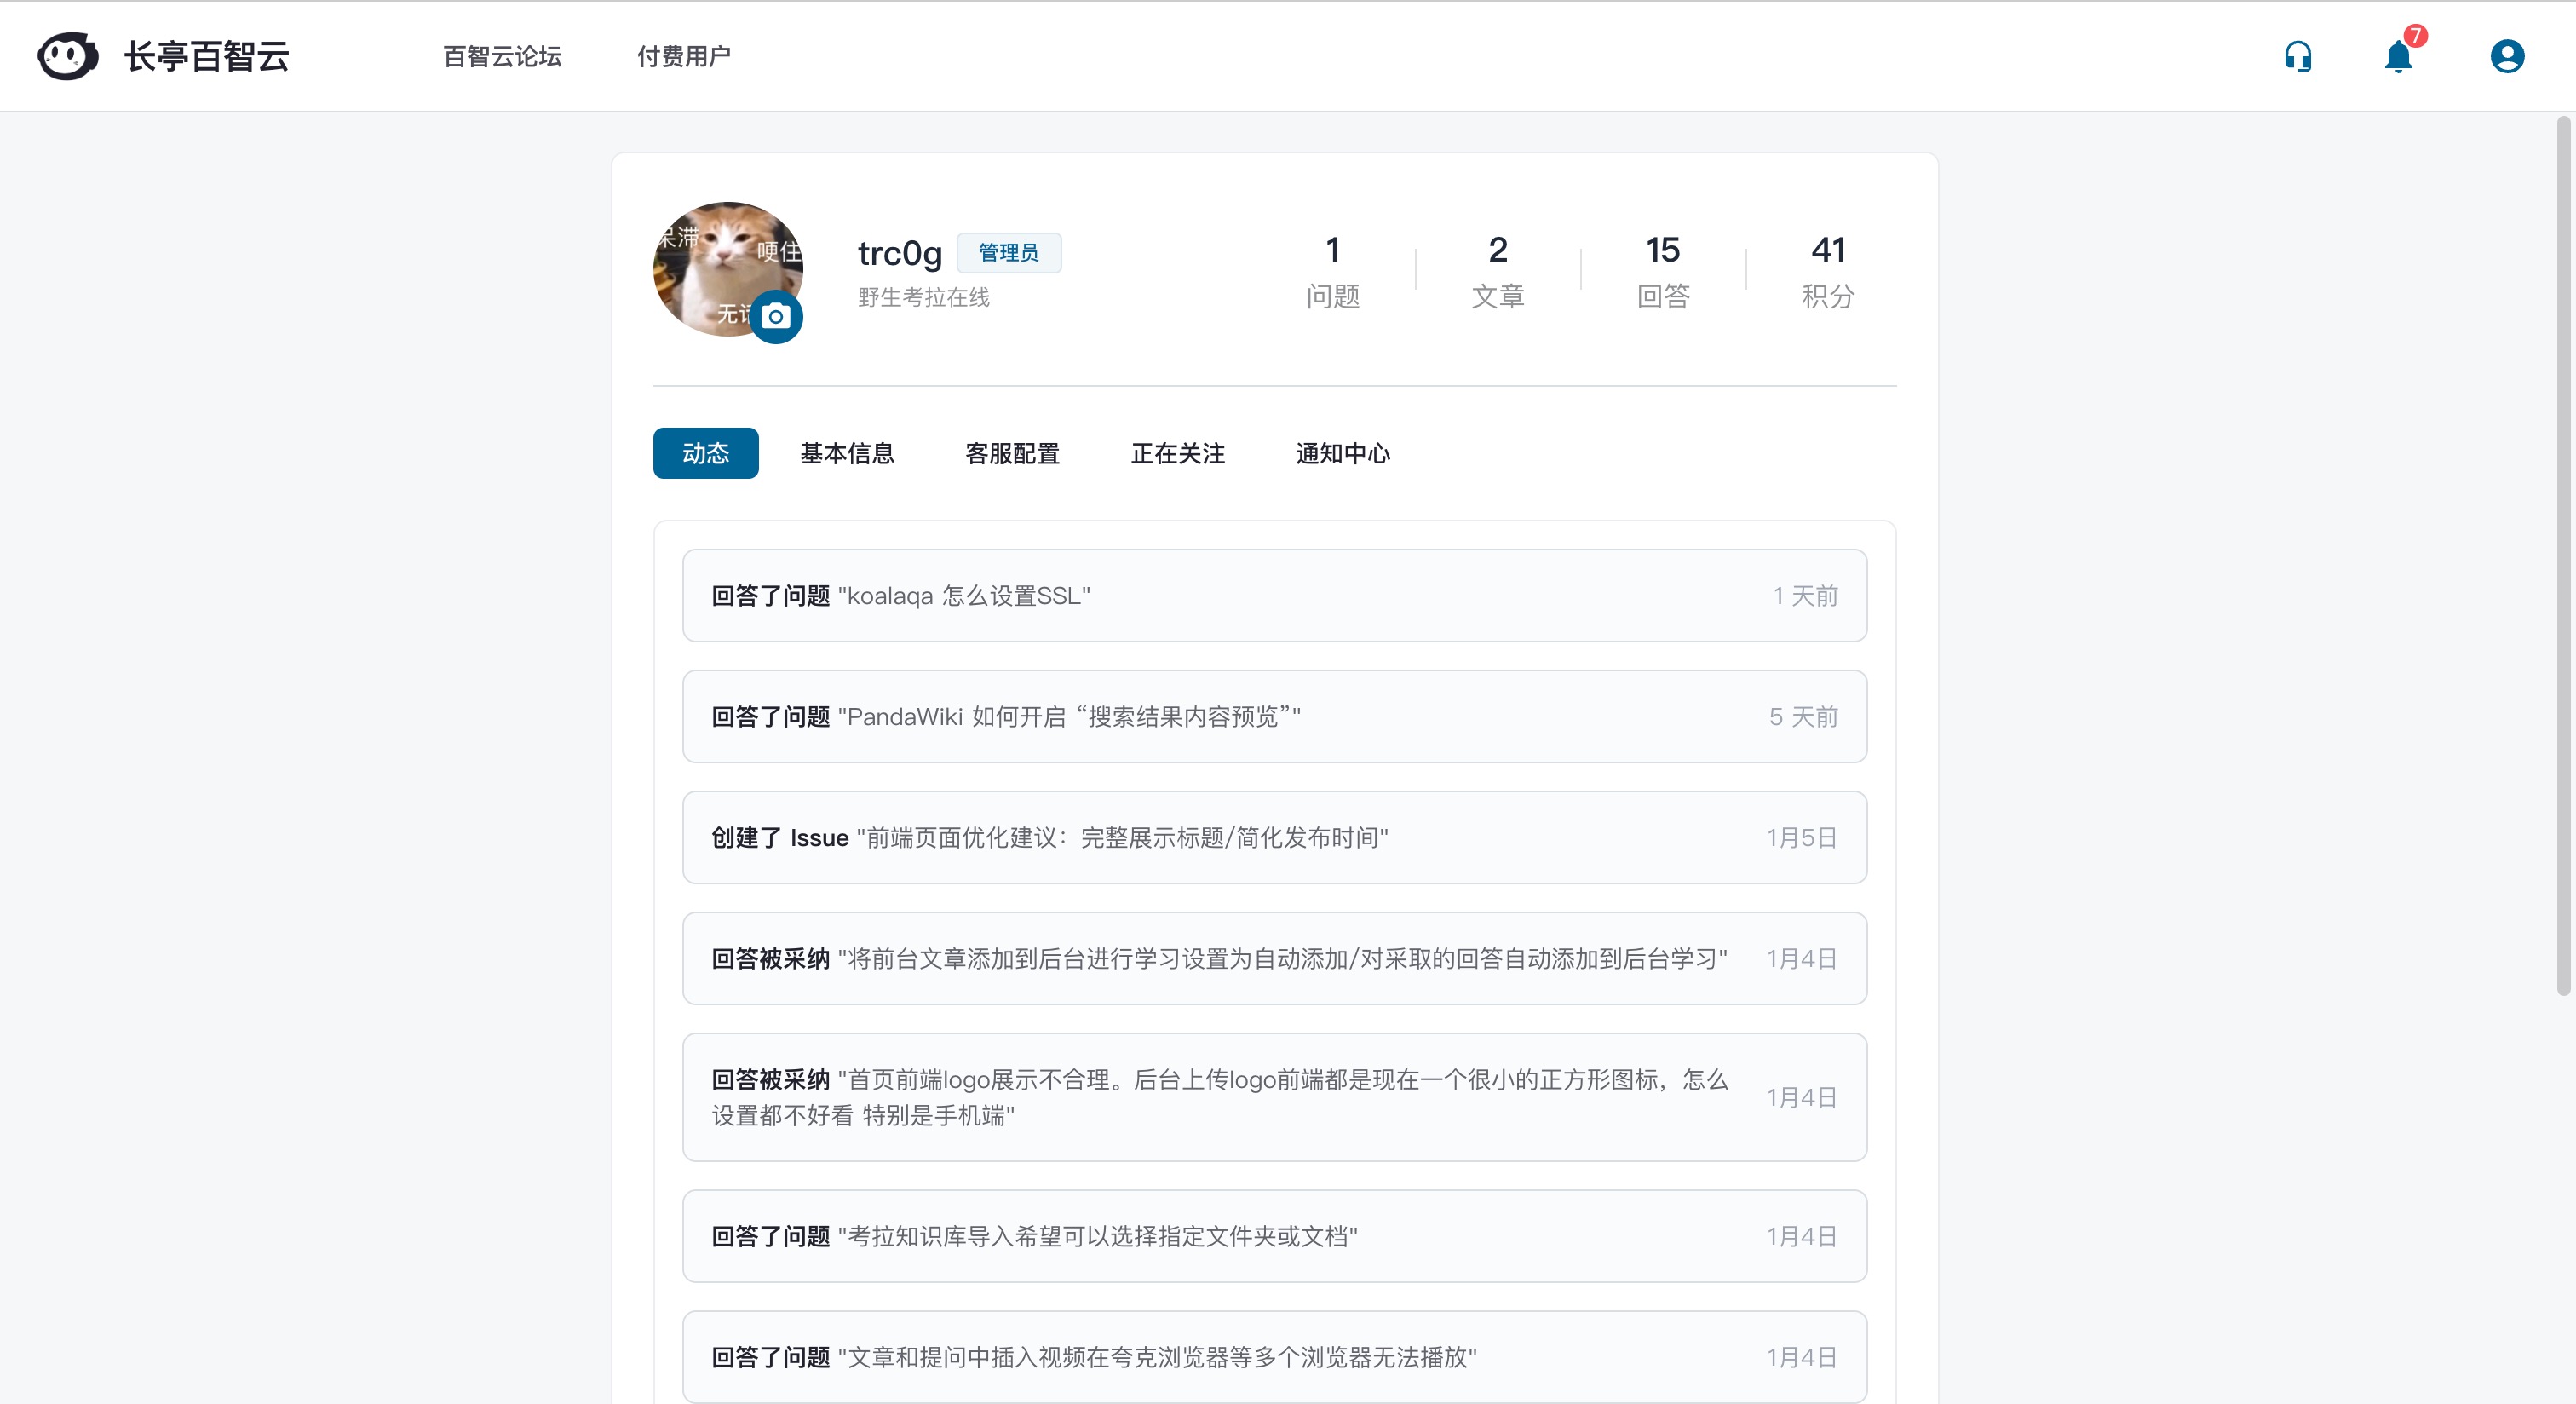This screenshot has height=1404, width=2576.
Task: Open the 正在关注 tab
Action: point(1177,453)
